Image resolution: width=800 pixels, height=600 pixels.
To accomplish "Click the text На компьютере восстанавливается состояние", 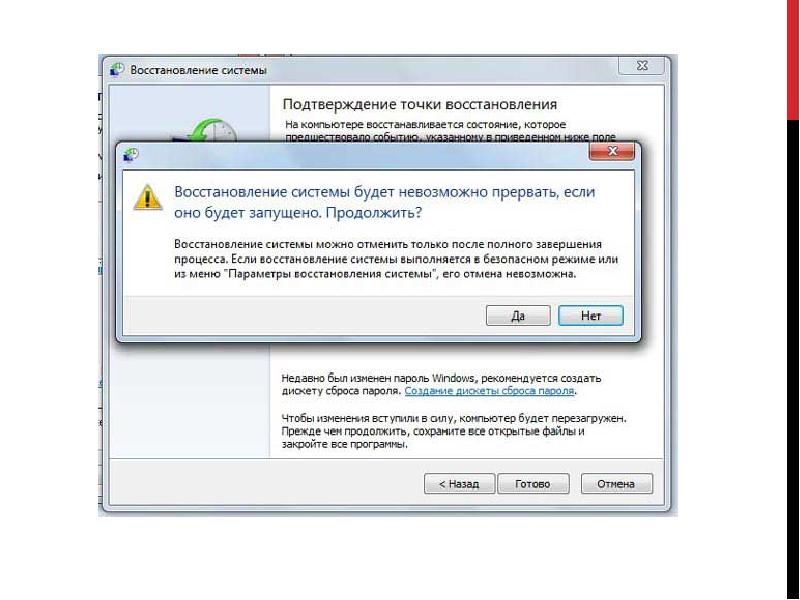I will [x=426, y=124].
